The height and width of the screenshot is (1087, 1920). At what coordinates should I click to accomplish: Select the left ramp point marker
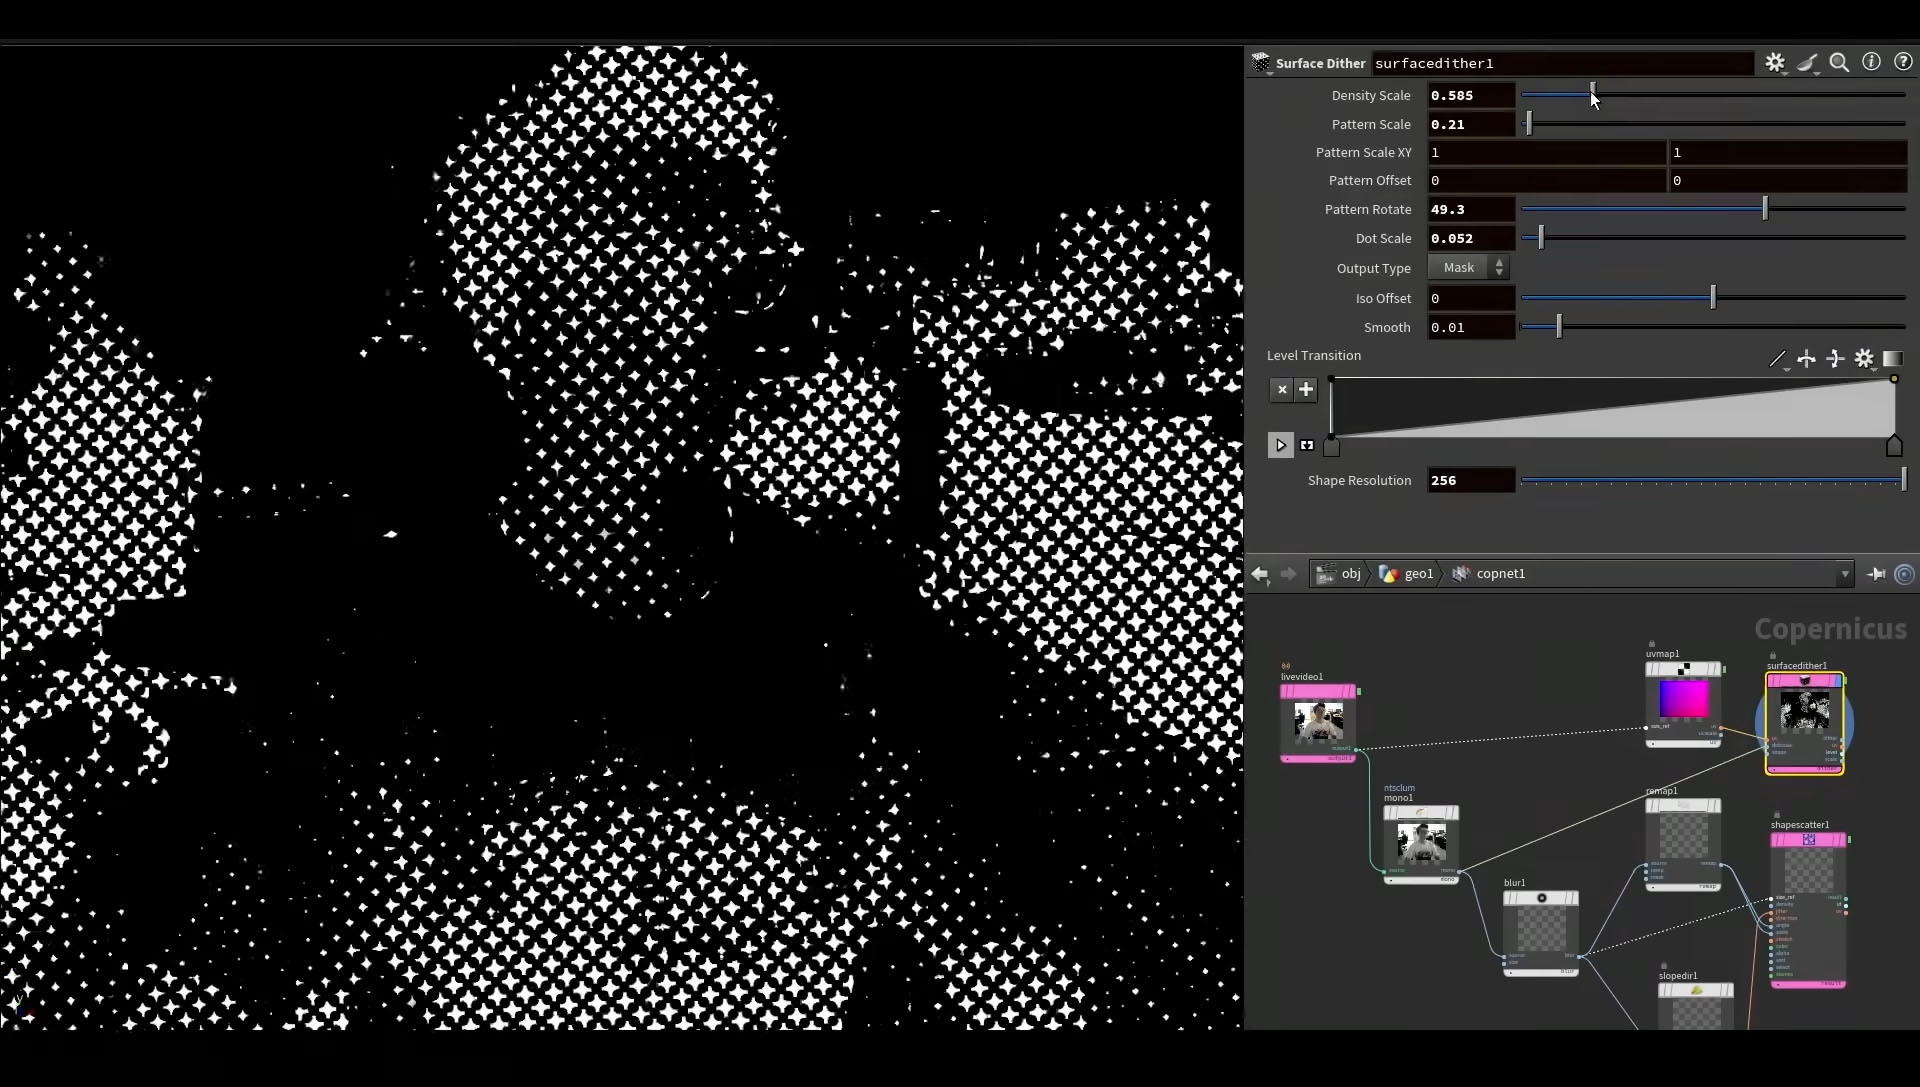click(x=1331, y=447)
